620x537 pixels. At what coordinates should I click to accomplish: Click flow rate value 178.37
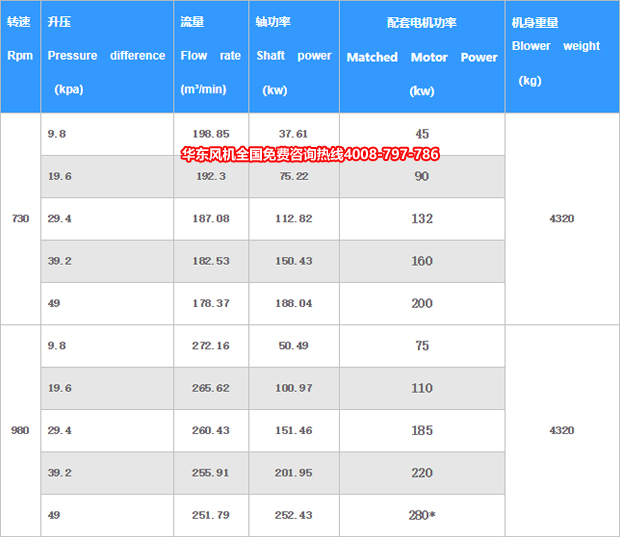pos(210,303)
